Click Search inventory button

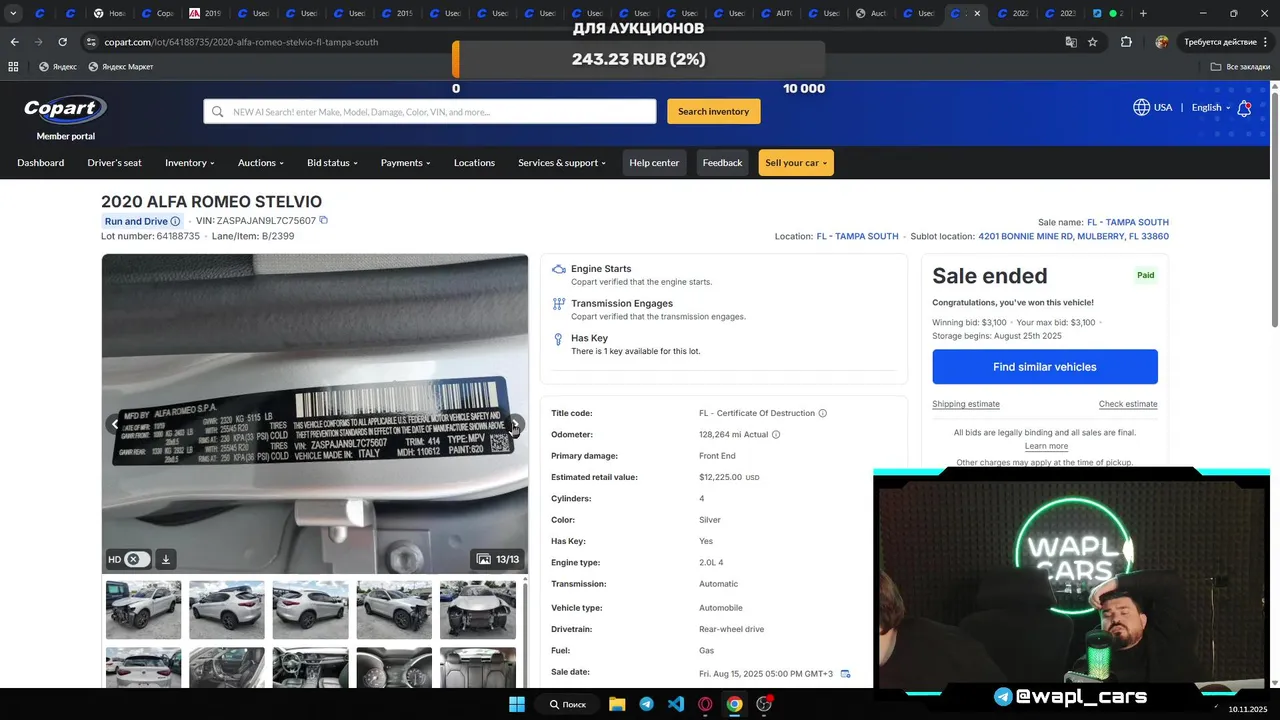[x=713, y=111]
